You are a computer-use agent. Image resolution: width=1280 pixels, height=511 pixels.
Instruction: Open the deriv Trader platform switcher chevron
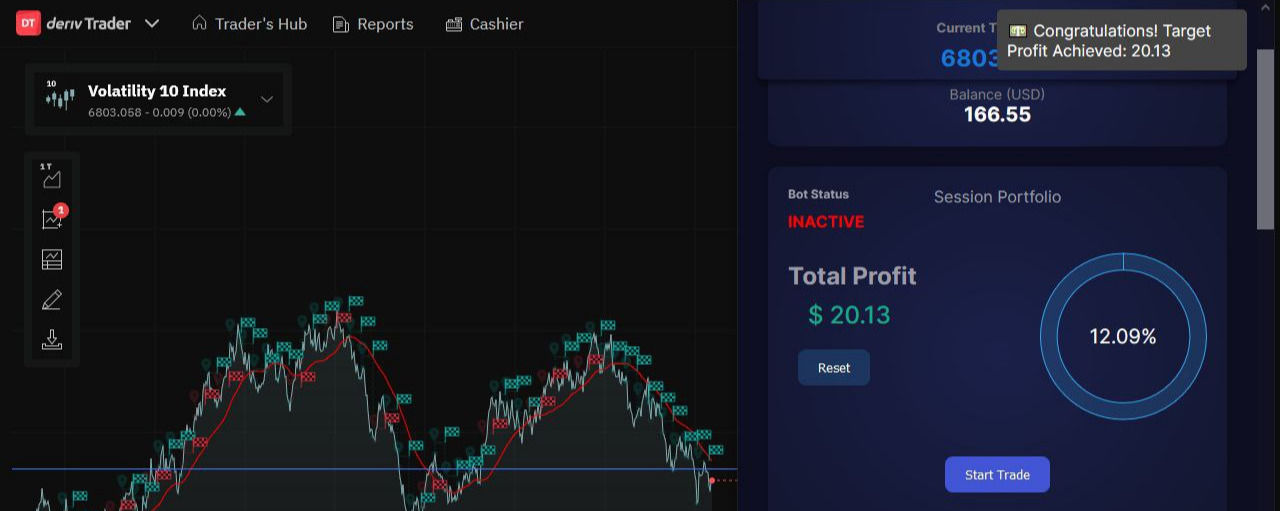pyautogui.click(x=152, y=23)
